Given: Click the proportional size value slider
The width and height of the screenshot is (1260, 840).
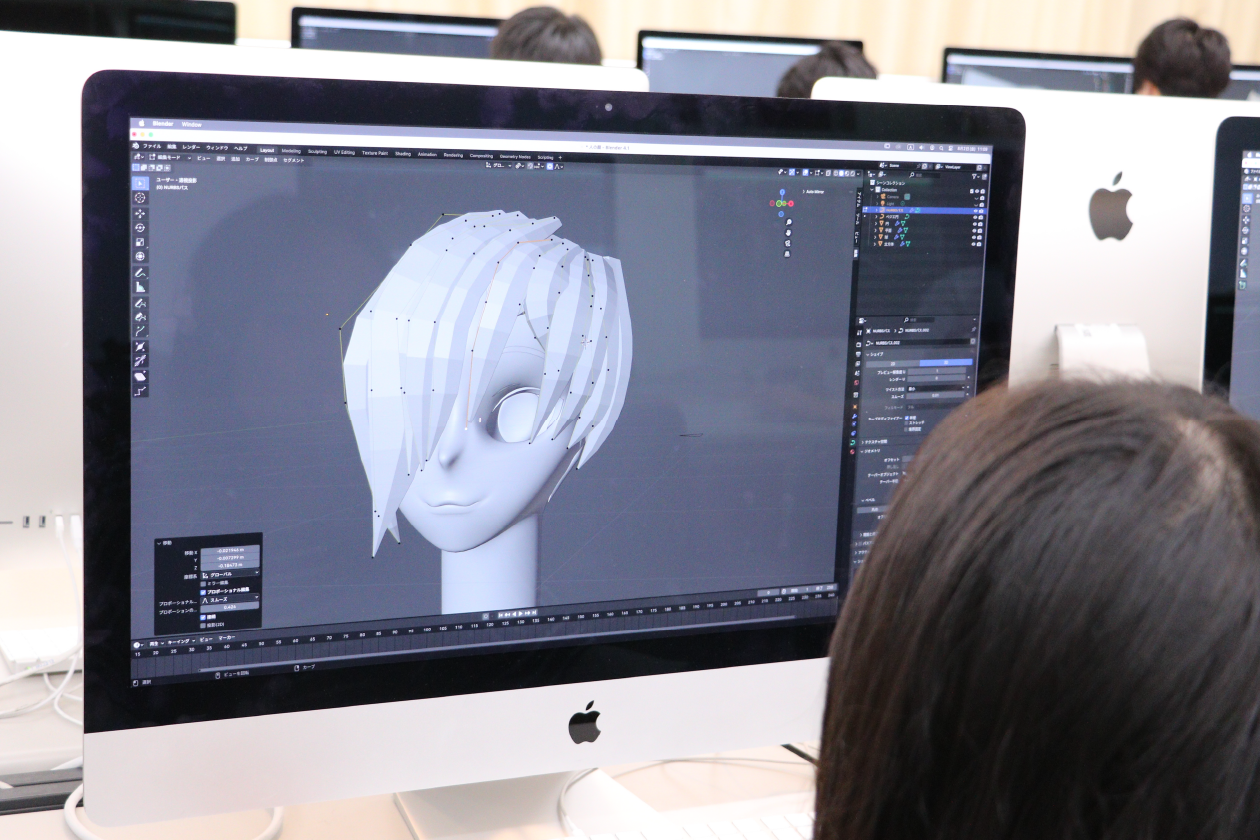Looking at the screenshot, I should (230, 607).
